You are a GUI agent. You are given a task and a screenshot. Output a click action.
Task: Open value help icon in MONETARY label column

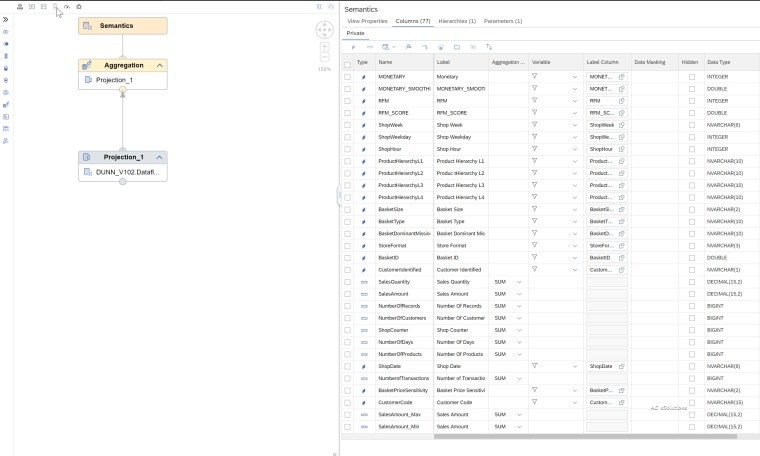point(621,76)
